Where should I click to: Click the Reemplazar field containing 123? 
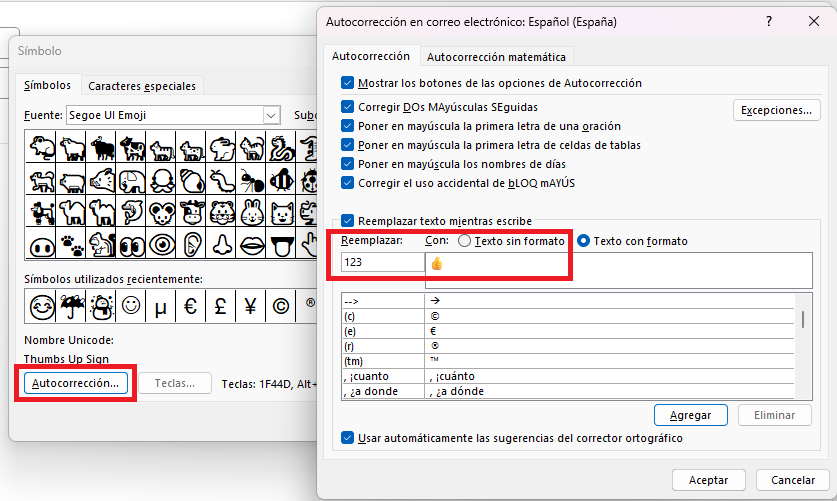point(383,262)
